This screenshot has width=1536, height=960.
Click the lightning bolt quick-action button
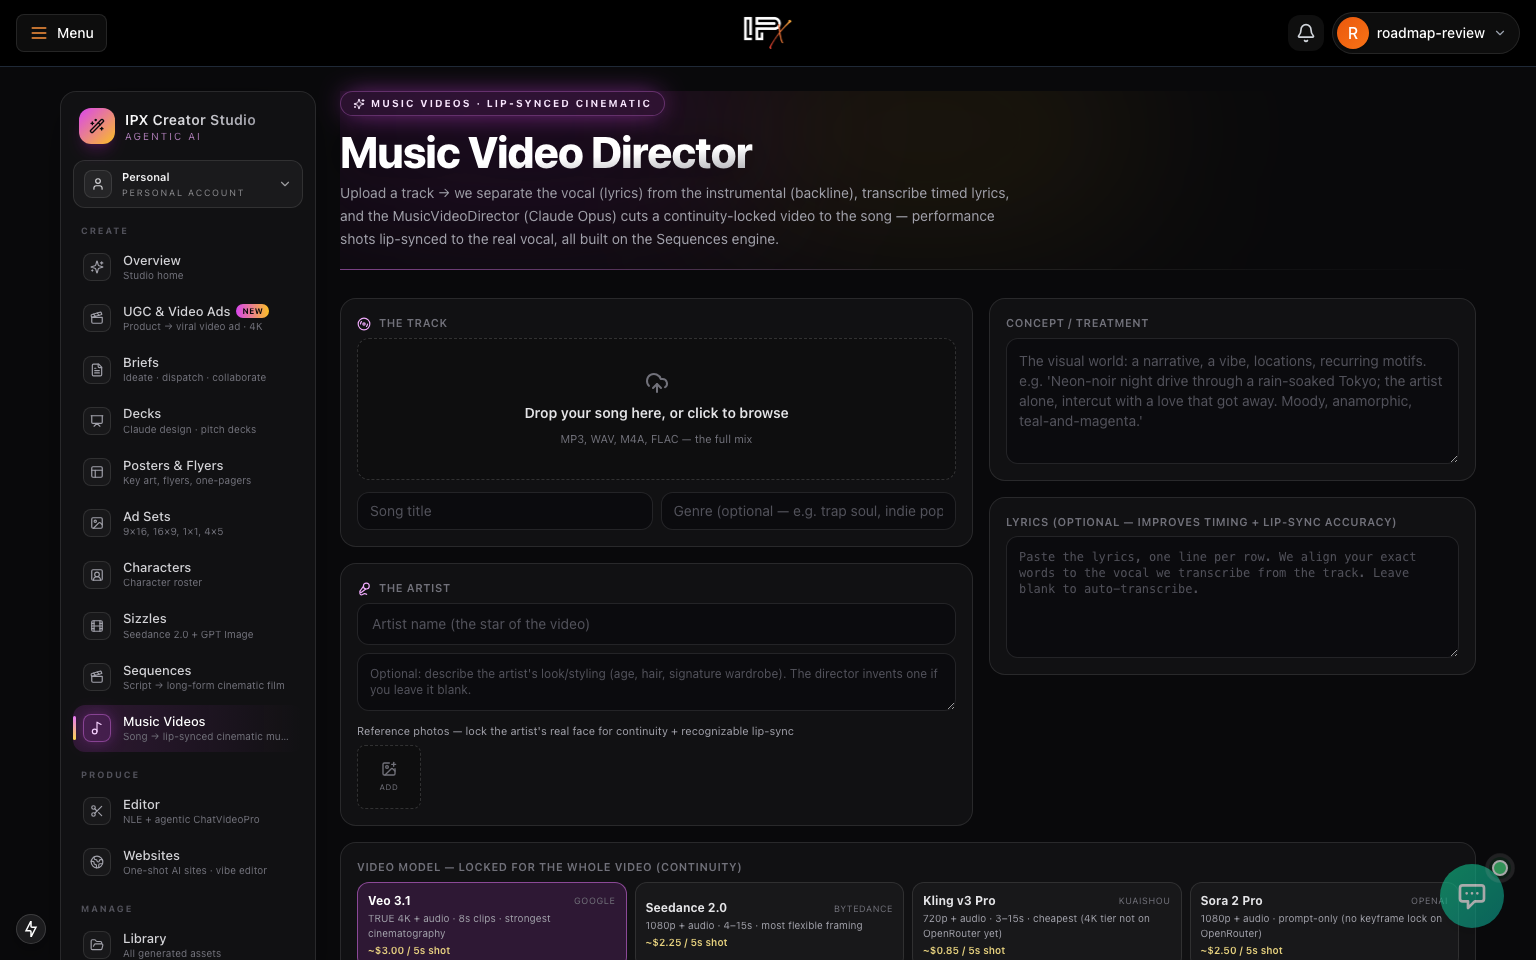pos(31,929)
